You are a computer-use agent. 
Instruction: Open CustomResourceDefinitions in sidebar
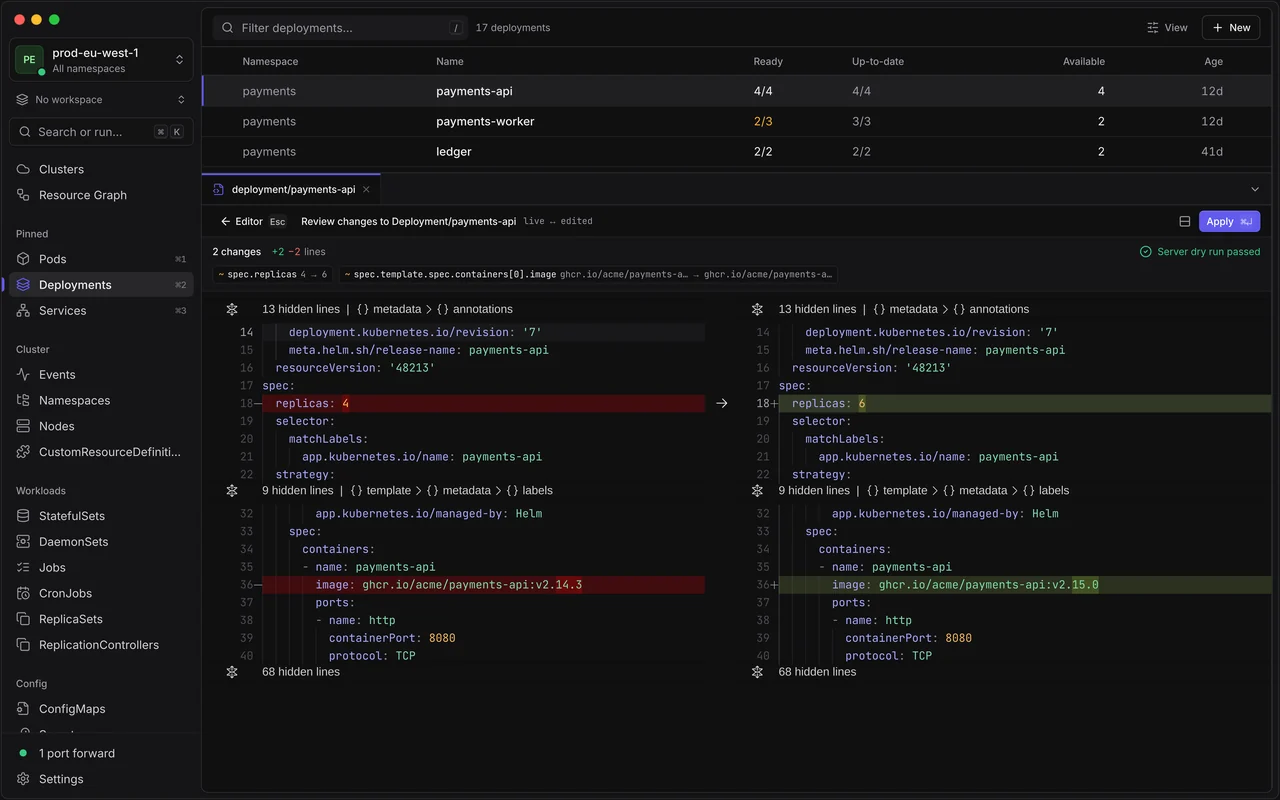(101, 452)
